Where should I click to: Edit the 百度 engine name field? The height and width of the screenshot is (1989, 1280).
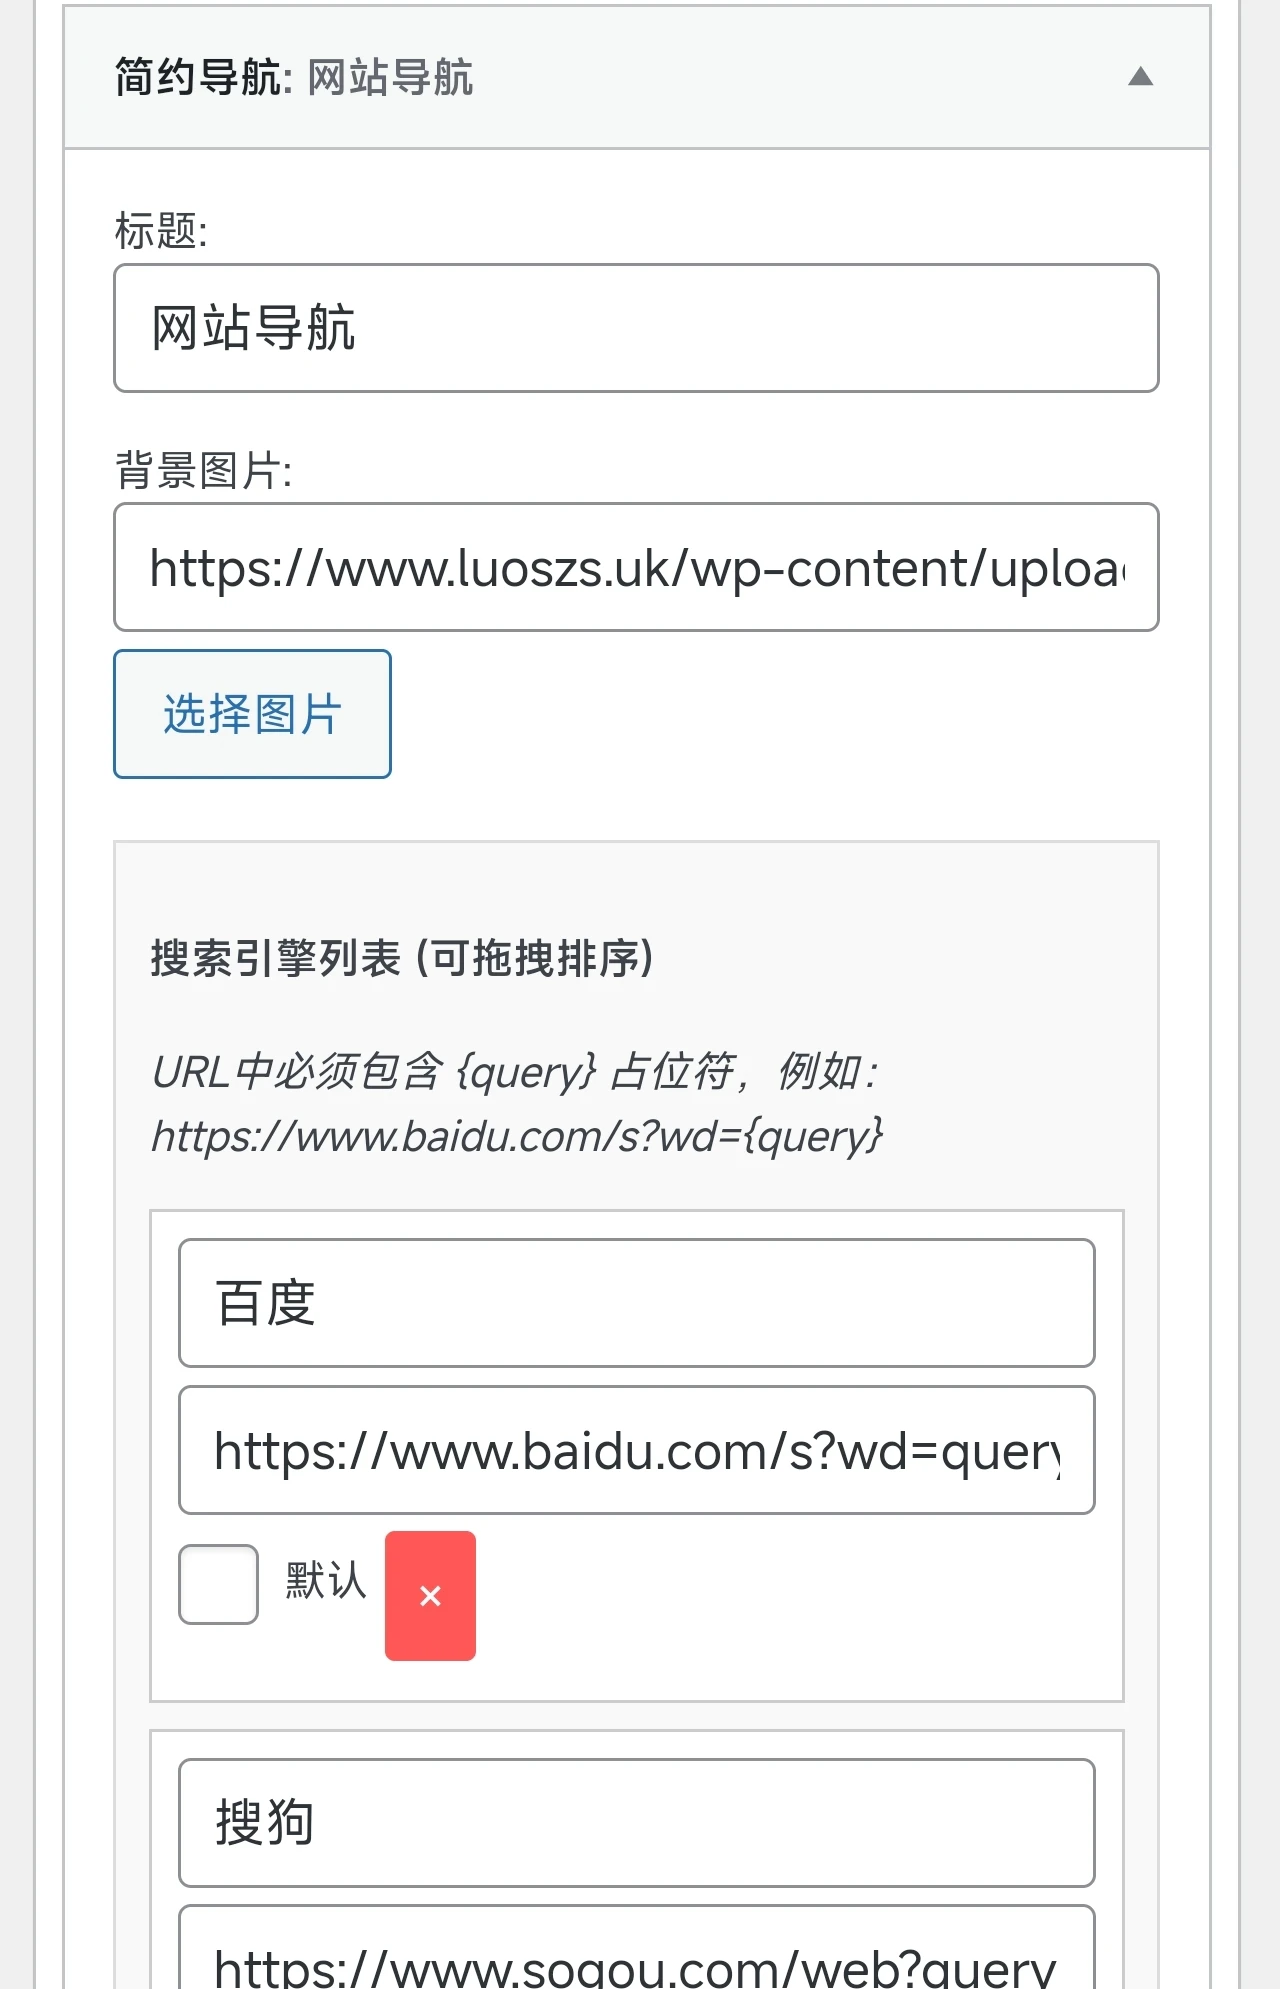coord(636,1303)
